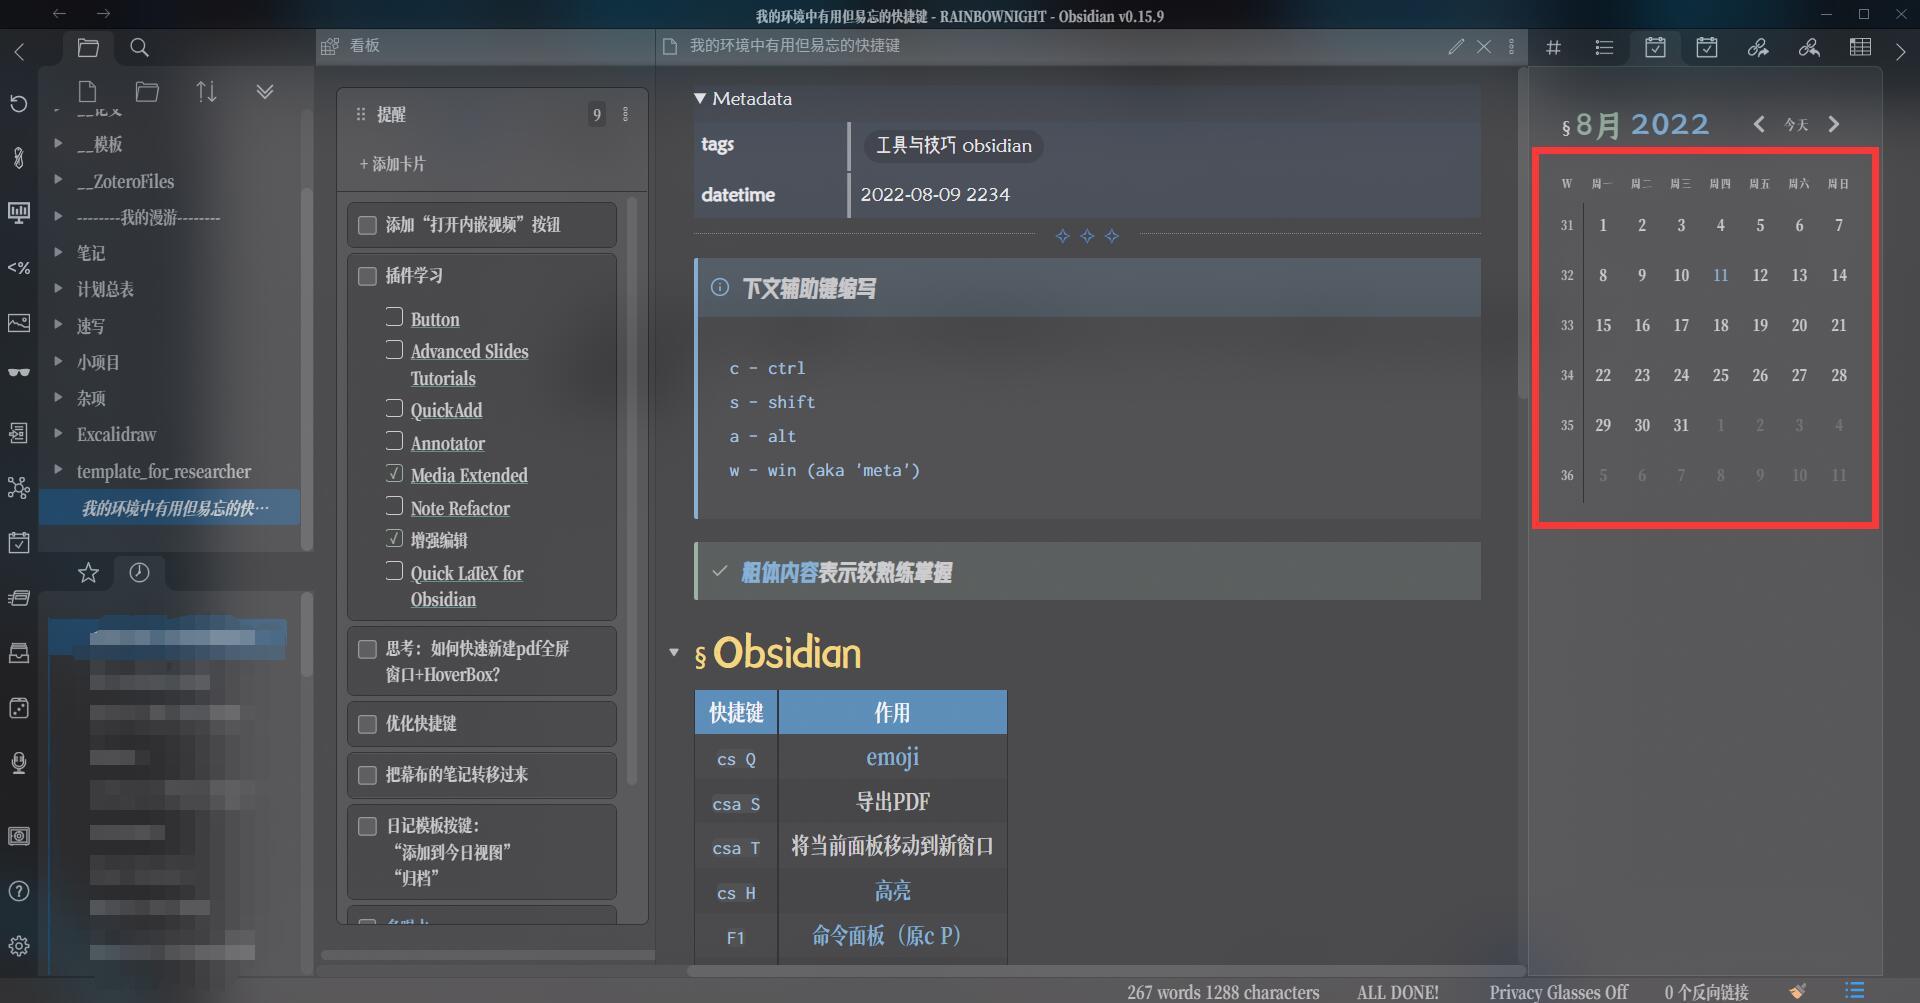Tick the QuickAdd subtask checkbox
The height and width of the screenshot is (1003, 1920).
tap(394, 408)
